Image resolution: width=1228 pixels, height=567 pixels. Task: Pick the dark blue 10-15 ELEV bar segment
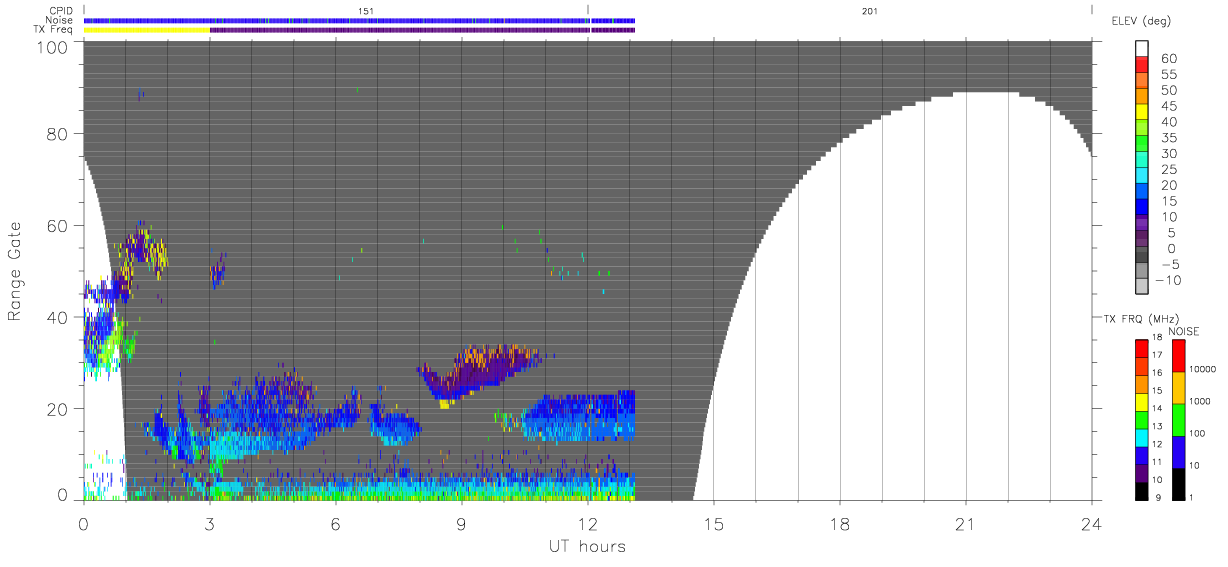pyautogui.click(x=1143, y=209)
